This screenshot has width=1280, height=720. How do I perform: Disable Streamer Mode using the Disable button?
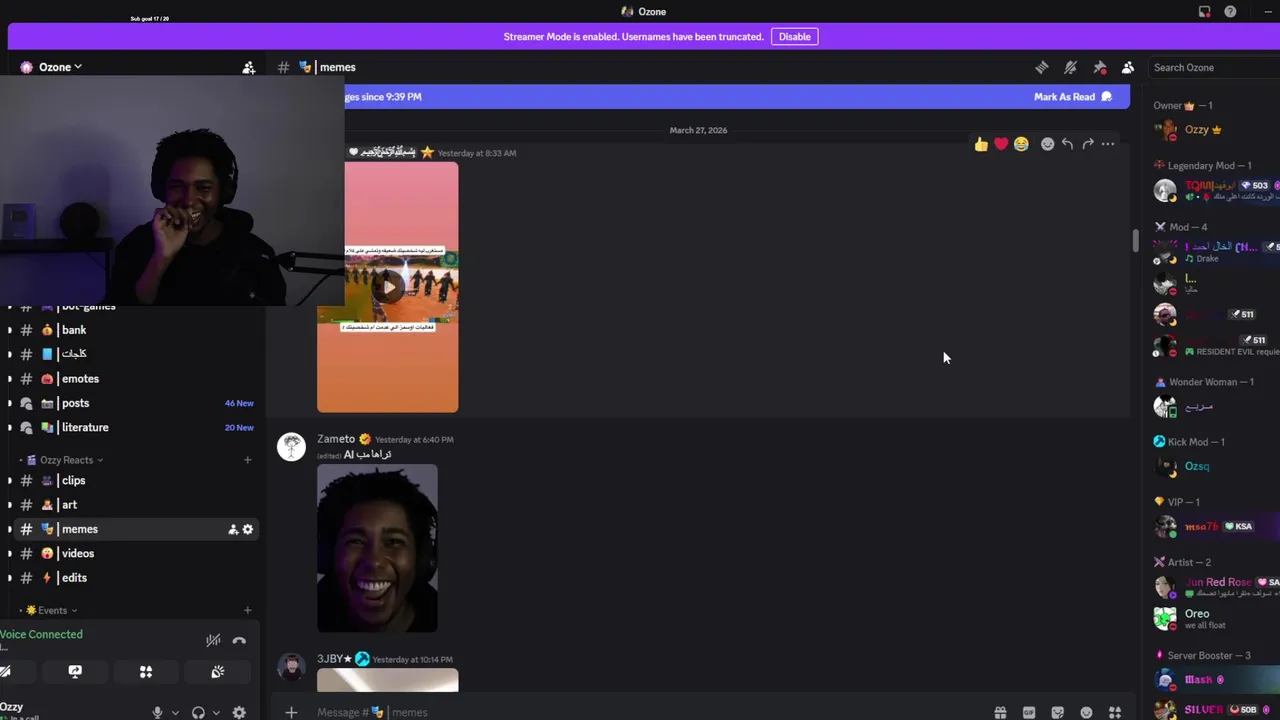[x=795, y=37]
